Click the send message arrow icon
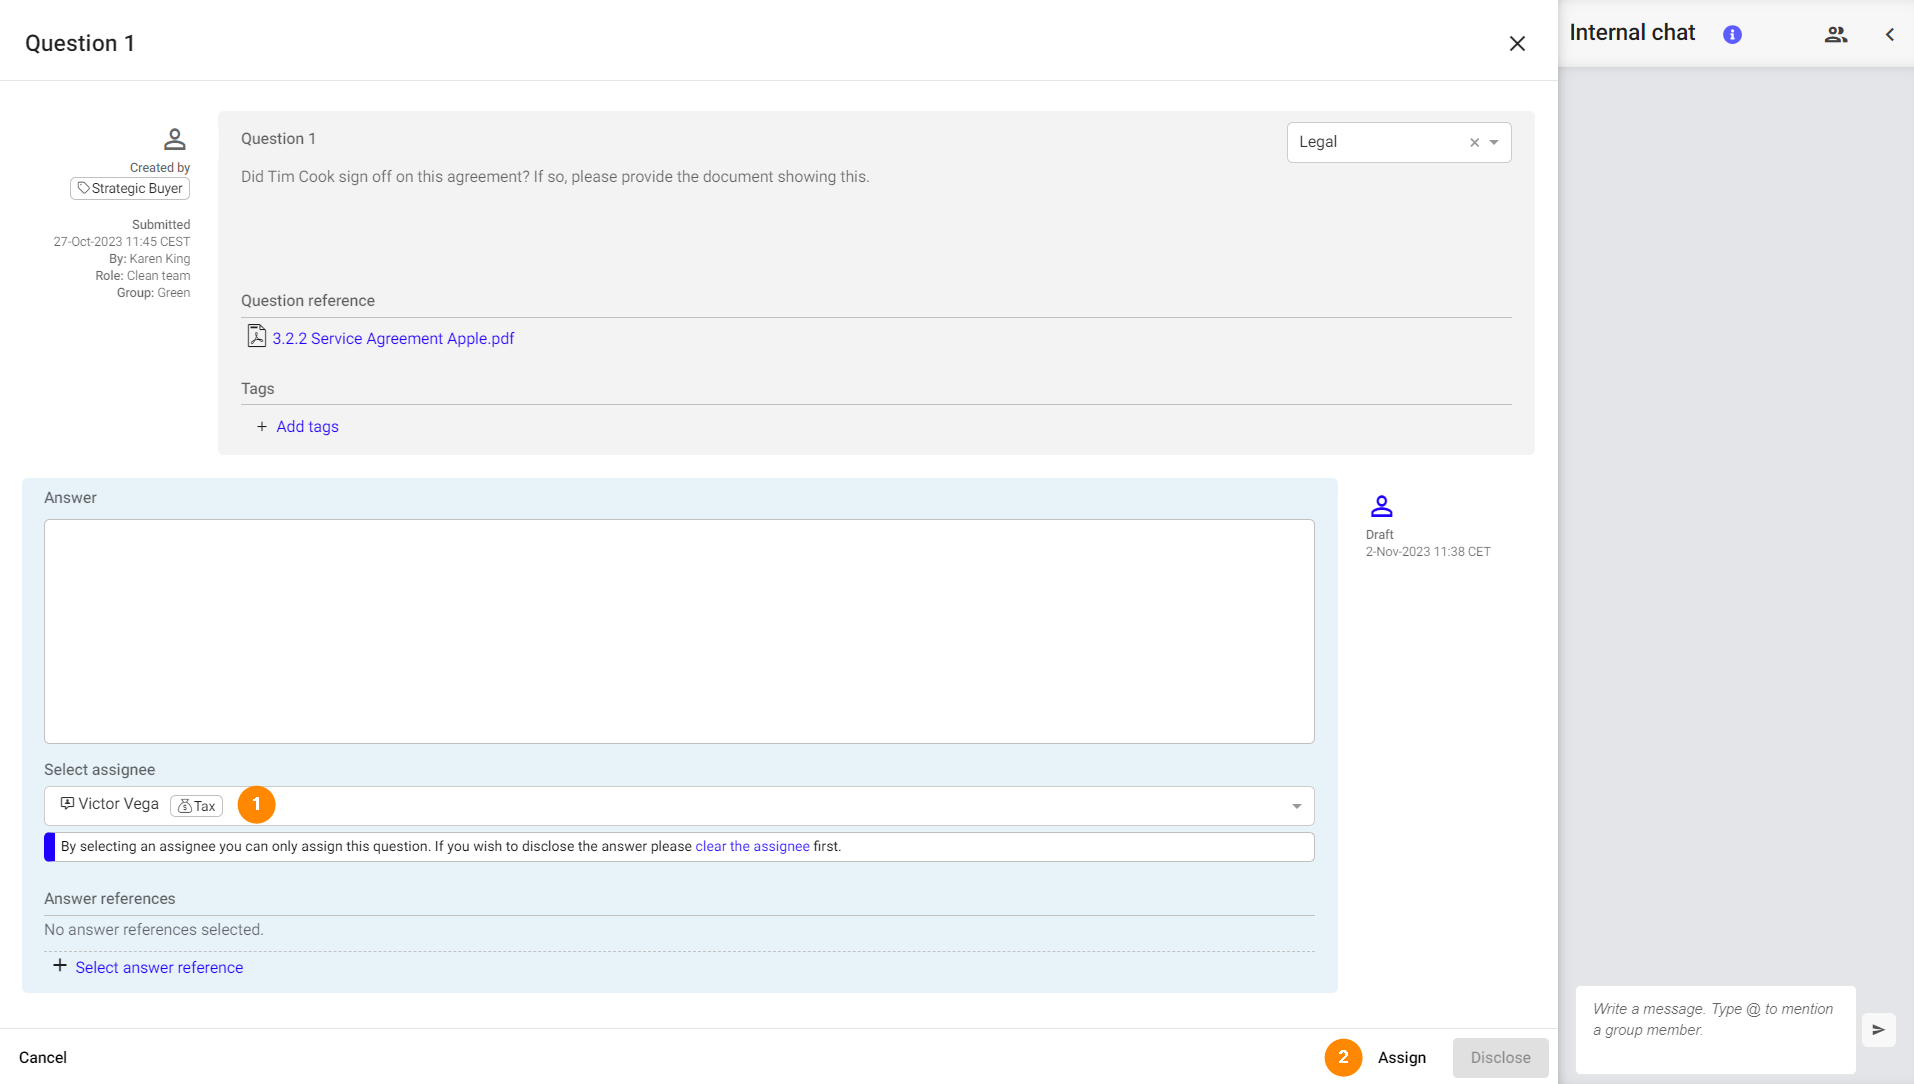This screenshot has height=1084, width=1914. pyautogui.click(x=1878, y=1030)
